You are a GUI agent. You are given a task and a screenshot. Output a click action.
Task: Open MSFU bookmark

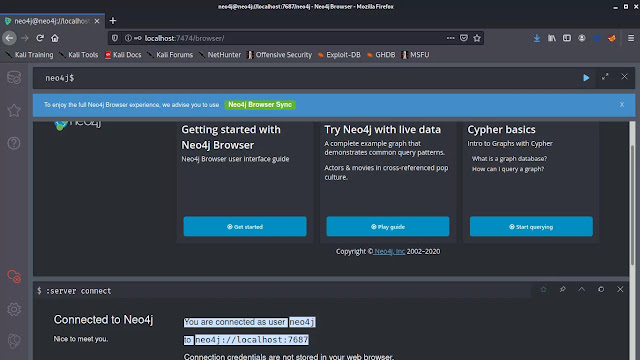[416, 55]
